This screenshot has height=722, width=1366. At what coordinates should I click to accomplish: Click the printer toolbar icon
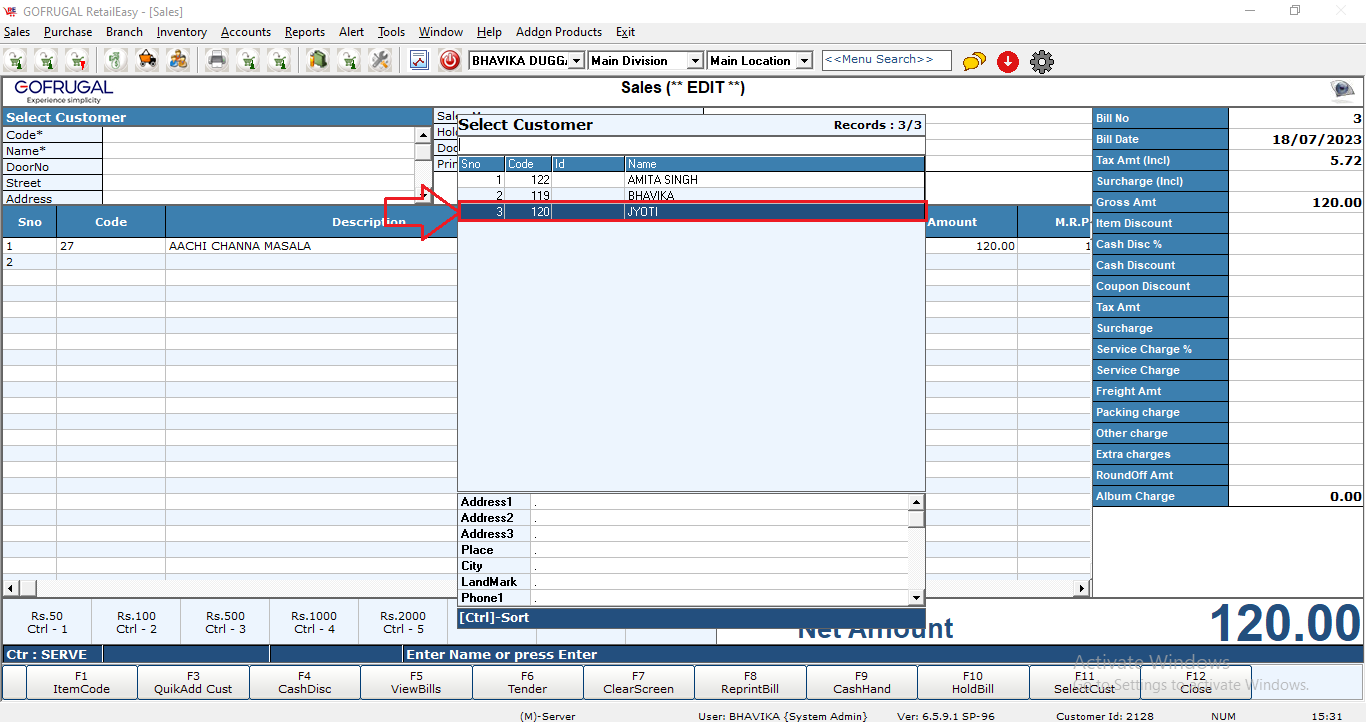[217, 61]
